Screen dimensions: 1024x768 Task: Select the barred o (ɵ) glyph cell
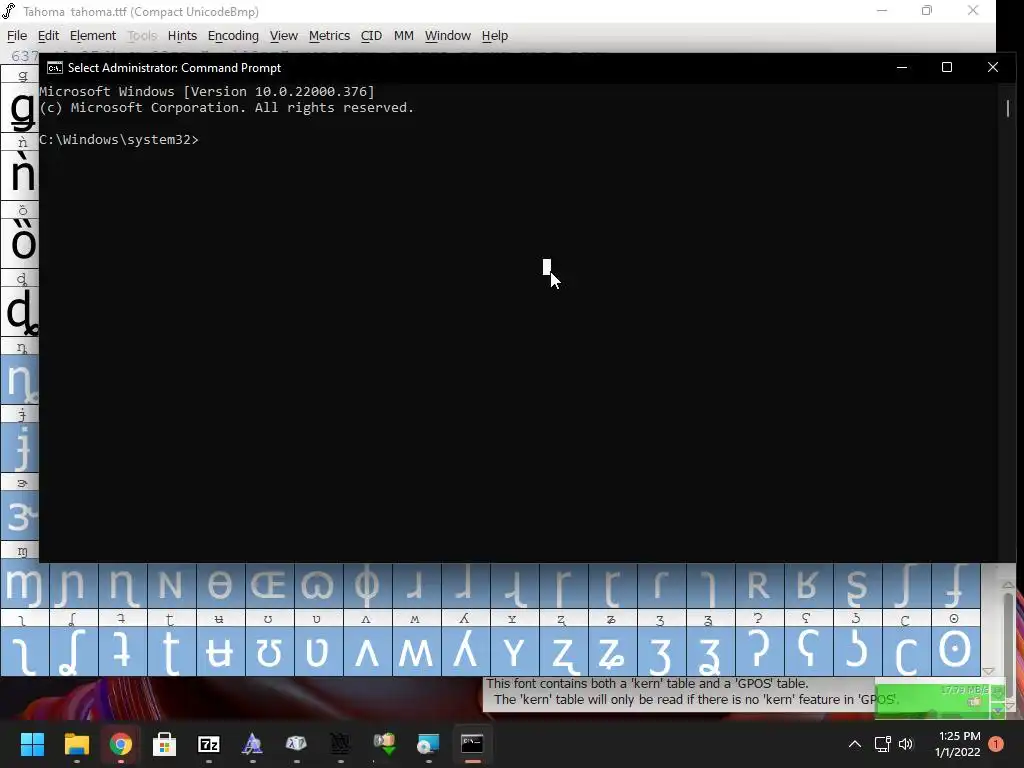[219, 584]
